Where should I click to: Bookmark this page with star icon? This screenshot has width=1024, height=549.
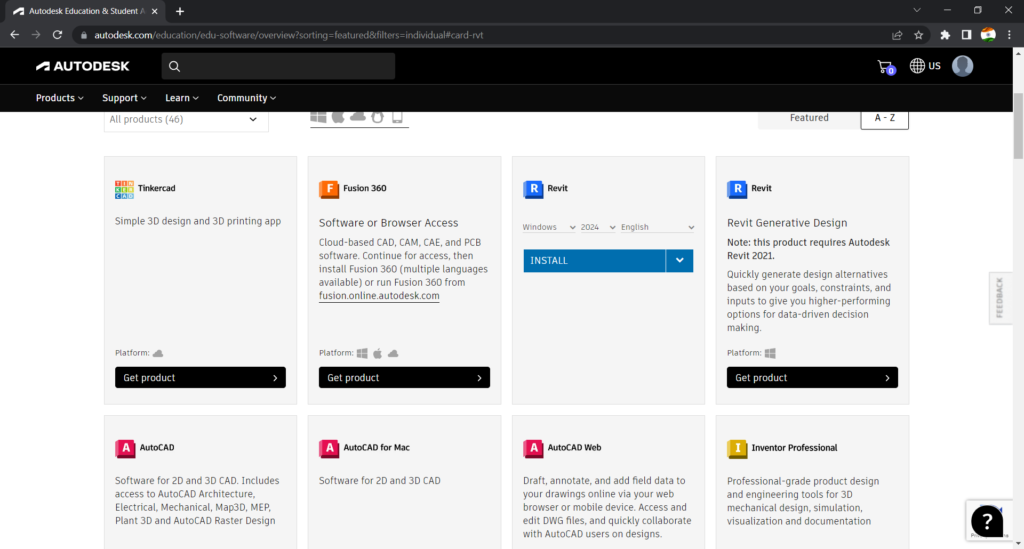(x=919, y=35)
